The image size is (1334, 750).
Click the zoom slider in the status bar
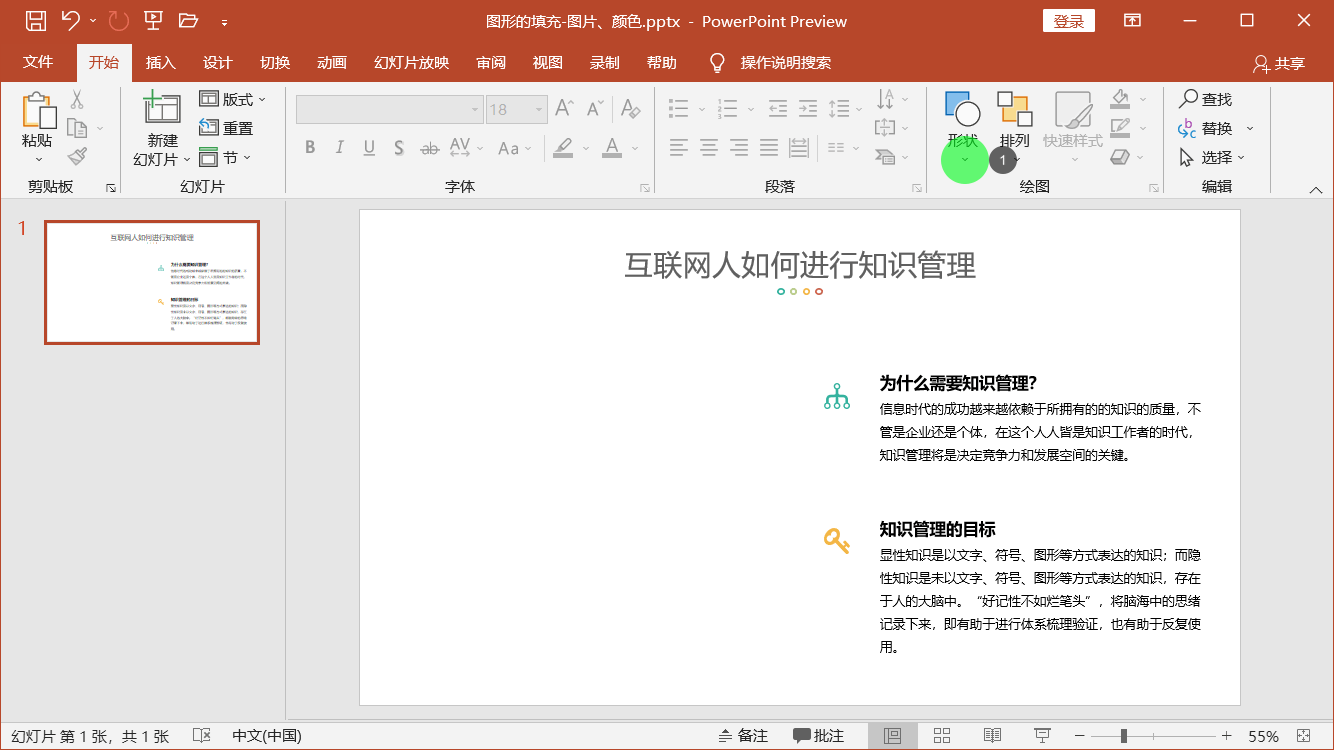tap(1155, 736)
